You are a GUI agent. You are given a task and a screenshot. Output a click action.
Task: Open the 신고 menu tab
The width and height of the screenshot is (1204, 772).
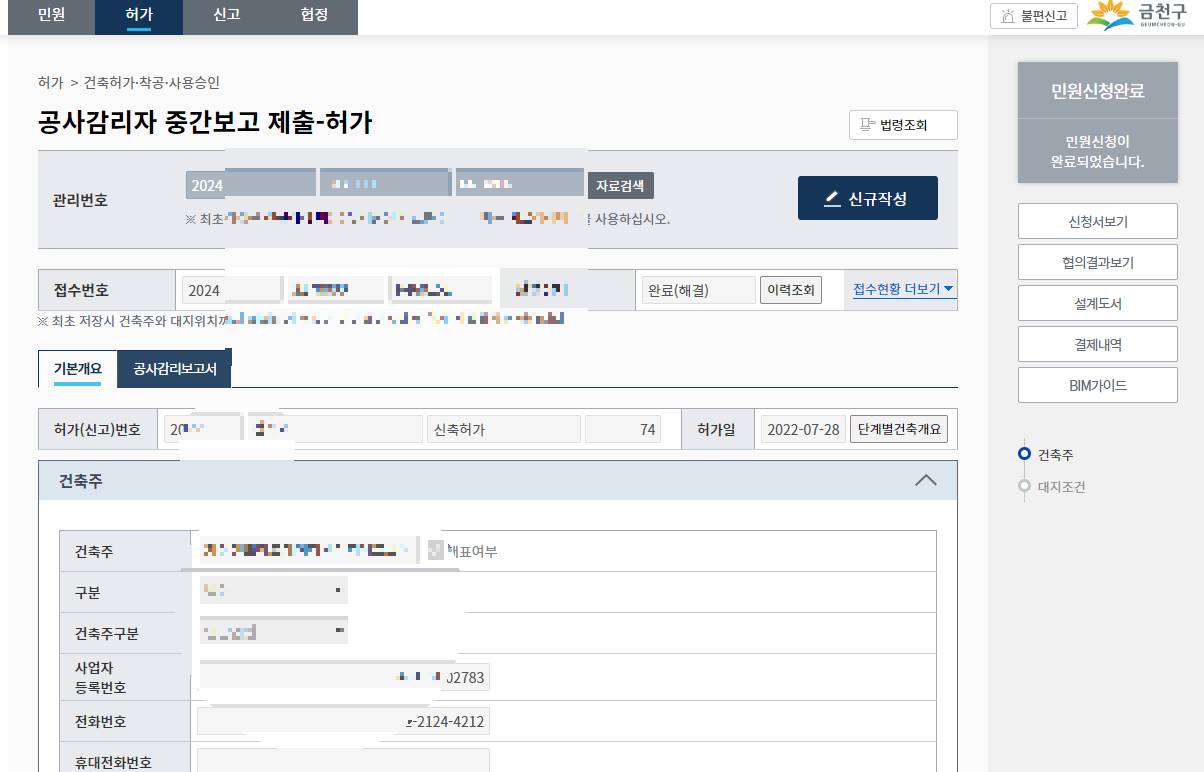pyautogui.click(x=227, y=17)
